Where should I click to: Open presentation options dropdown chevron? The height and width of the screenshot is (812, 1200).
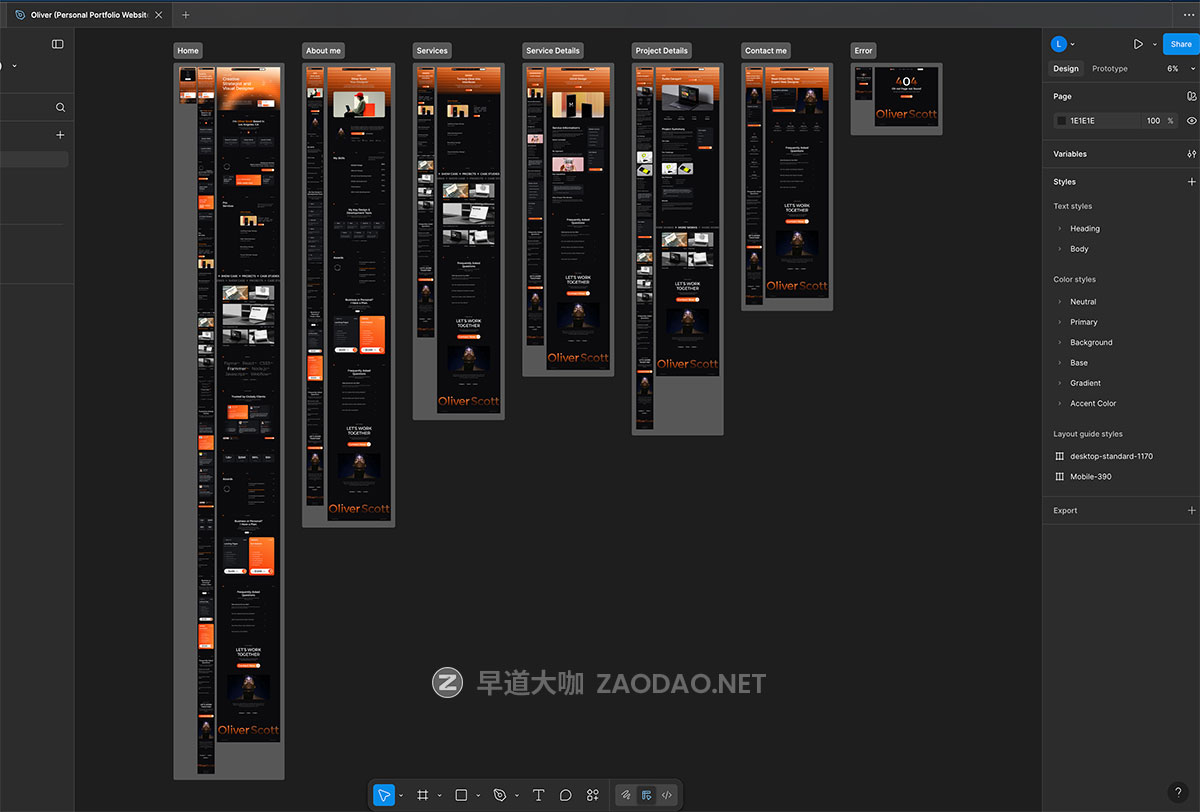tap(1154, 44)
